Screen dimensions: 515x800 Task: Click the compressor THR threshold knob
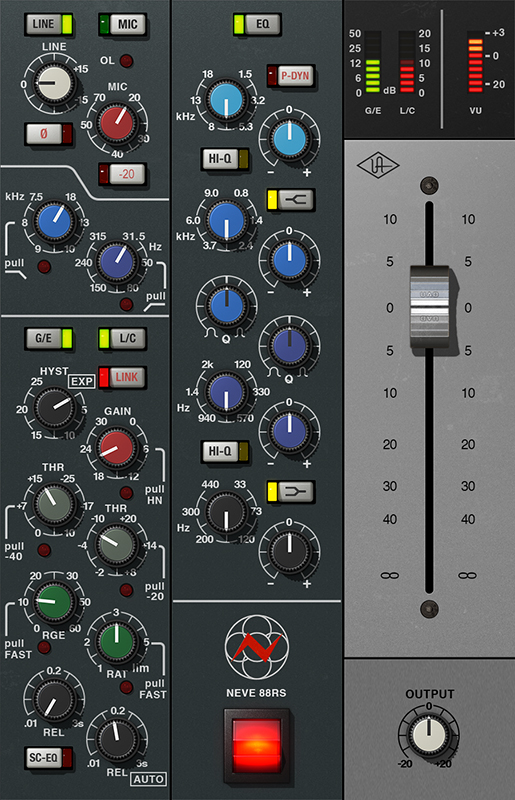point(117,545)
